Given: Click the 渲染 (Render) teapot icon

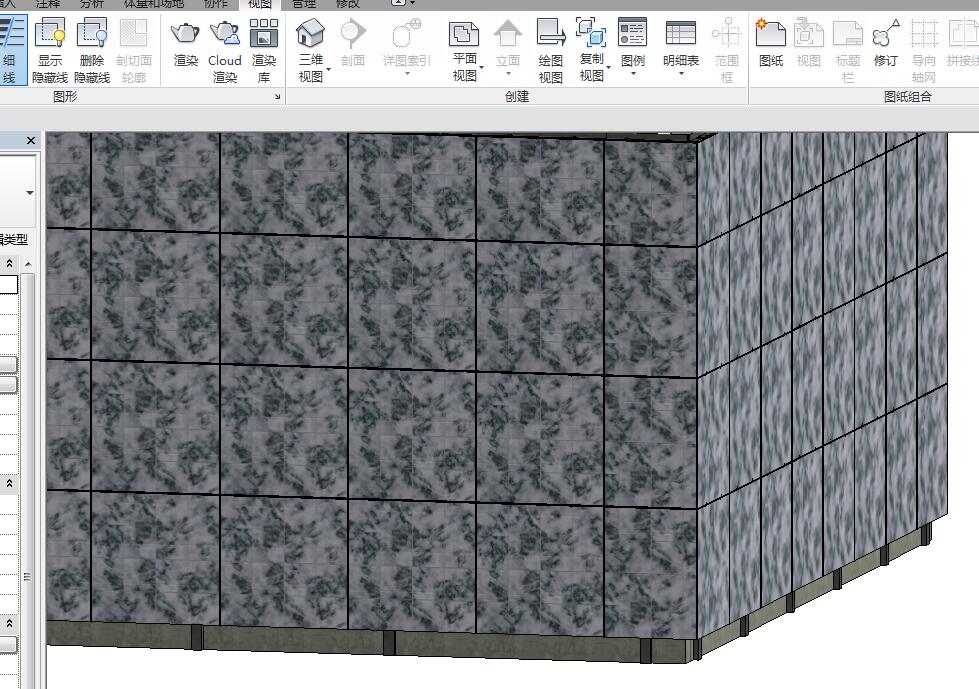Looking at the screenshot, I should tap(186, 44).
